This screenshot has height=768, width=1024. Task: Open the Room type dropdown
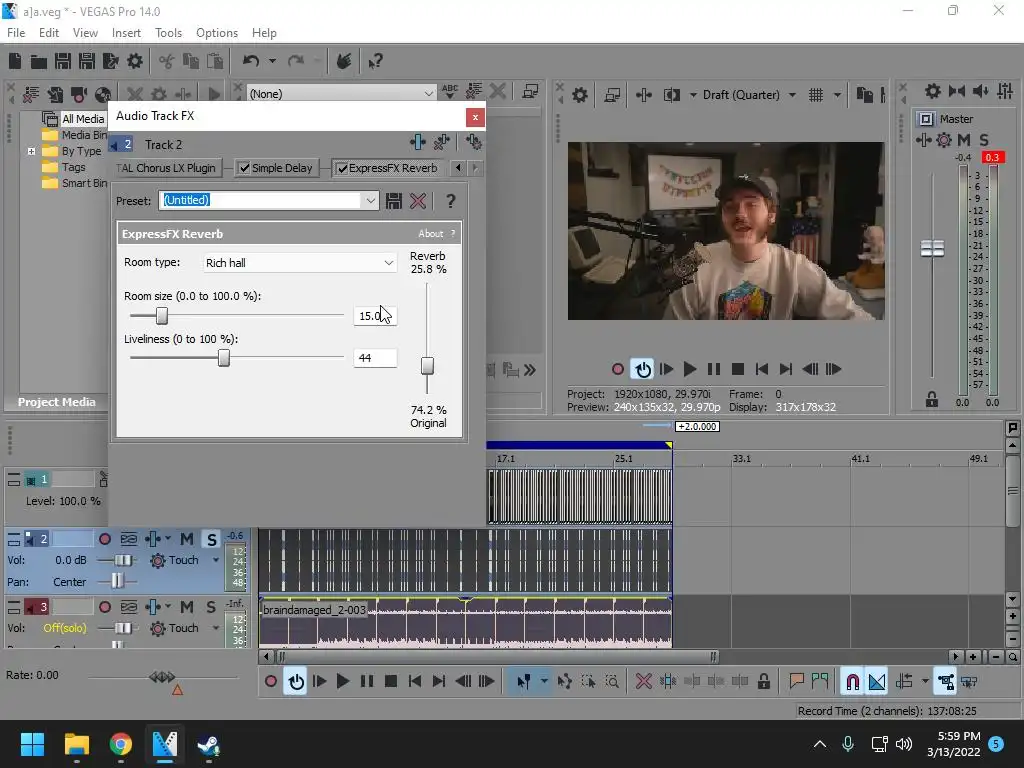(x=389, y=263)
